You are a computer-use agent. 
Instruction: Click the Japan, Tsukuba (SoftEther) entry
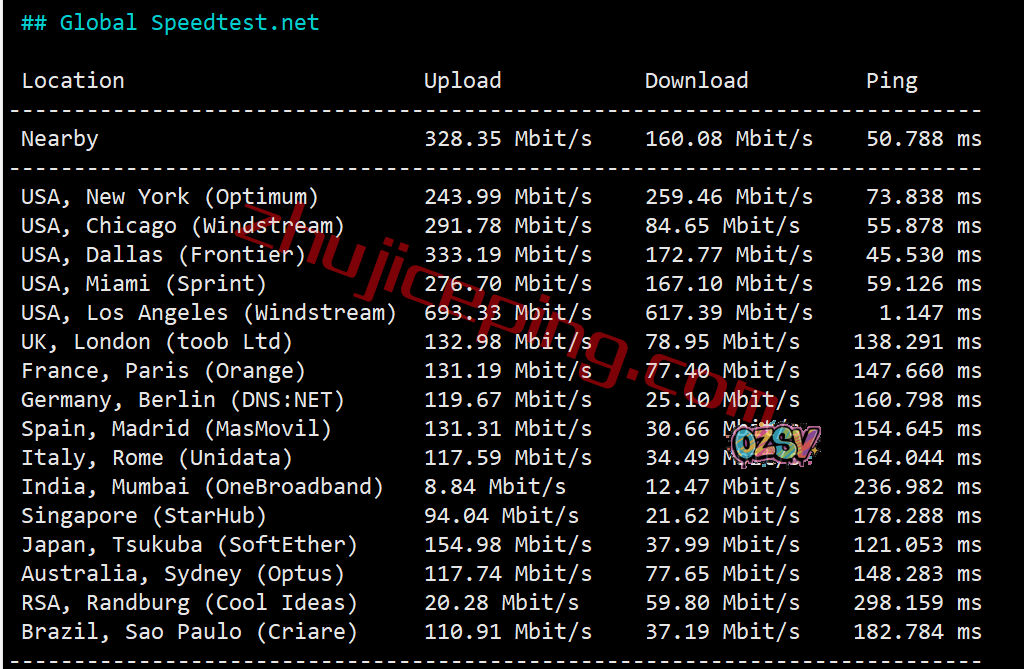[189, 545]
